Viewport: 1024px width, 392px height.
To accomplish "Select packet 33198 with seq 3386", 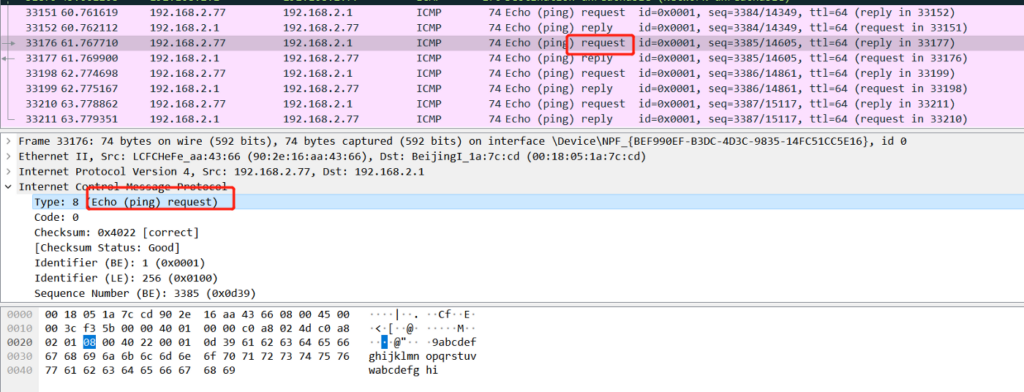I will (x=512, y=73).
